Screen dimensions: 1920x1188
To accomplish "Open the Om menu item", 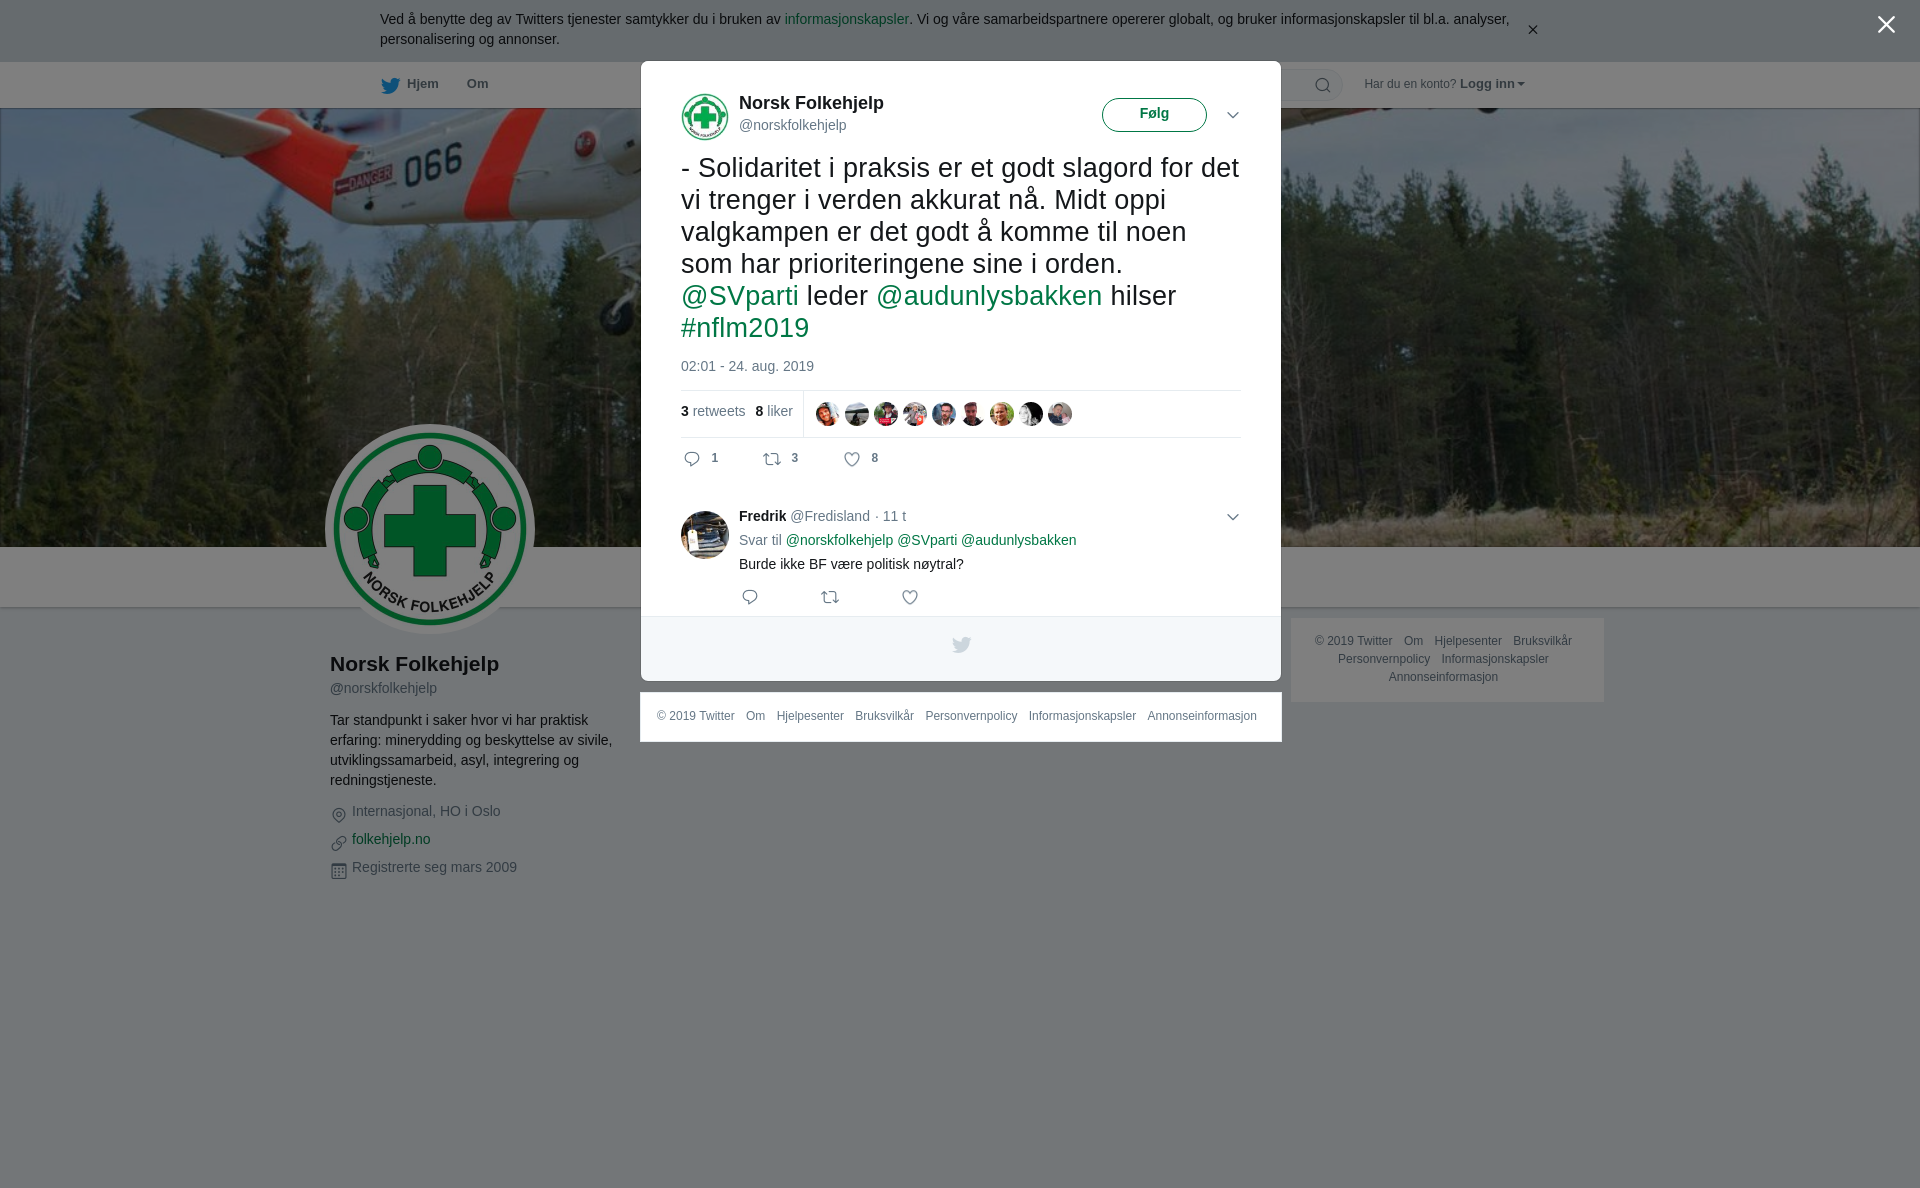I will pos(478,84).
